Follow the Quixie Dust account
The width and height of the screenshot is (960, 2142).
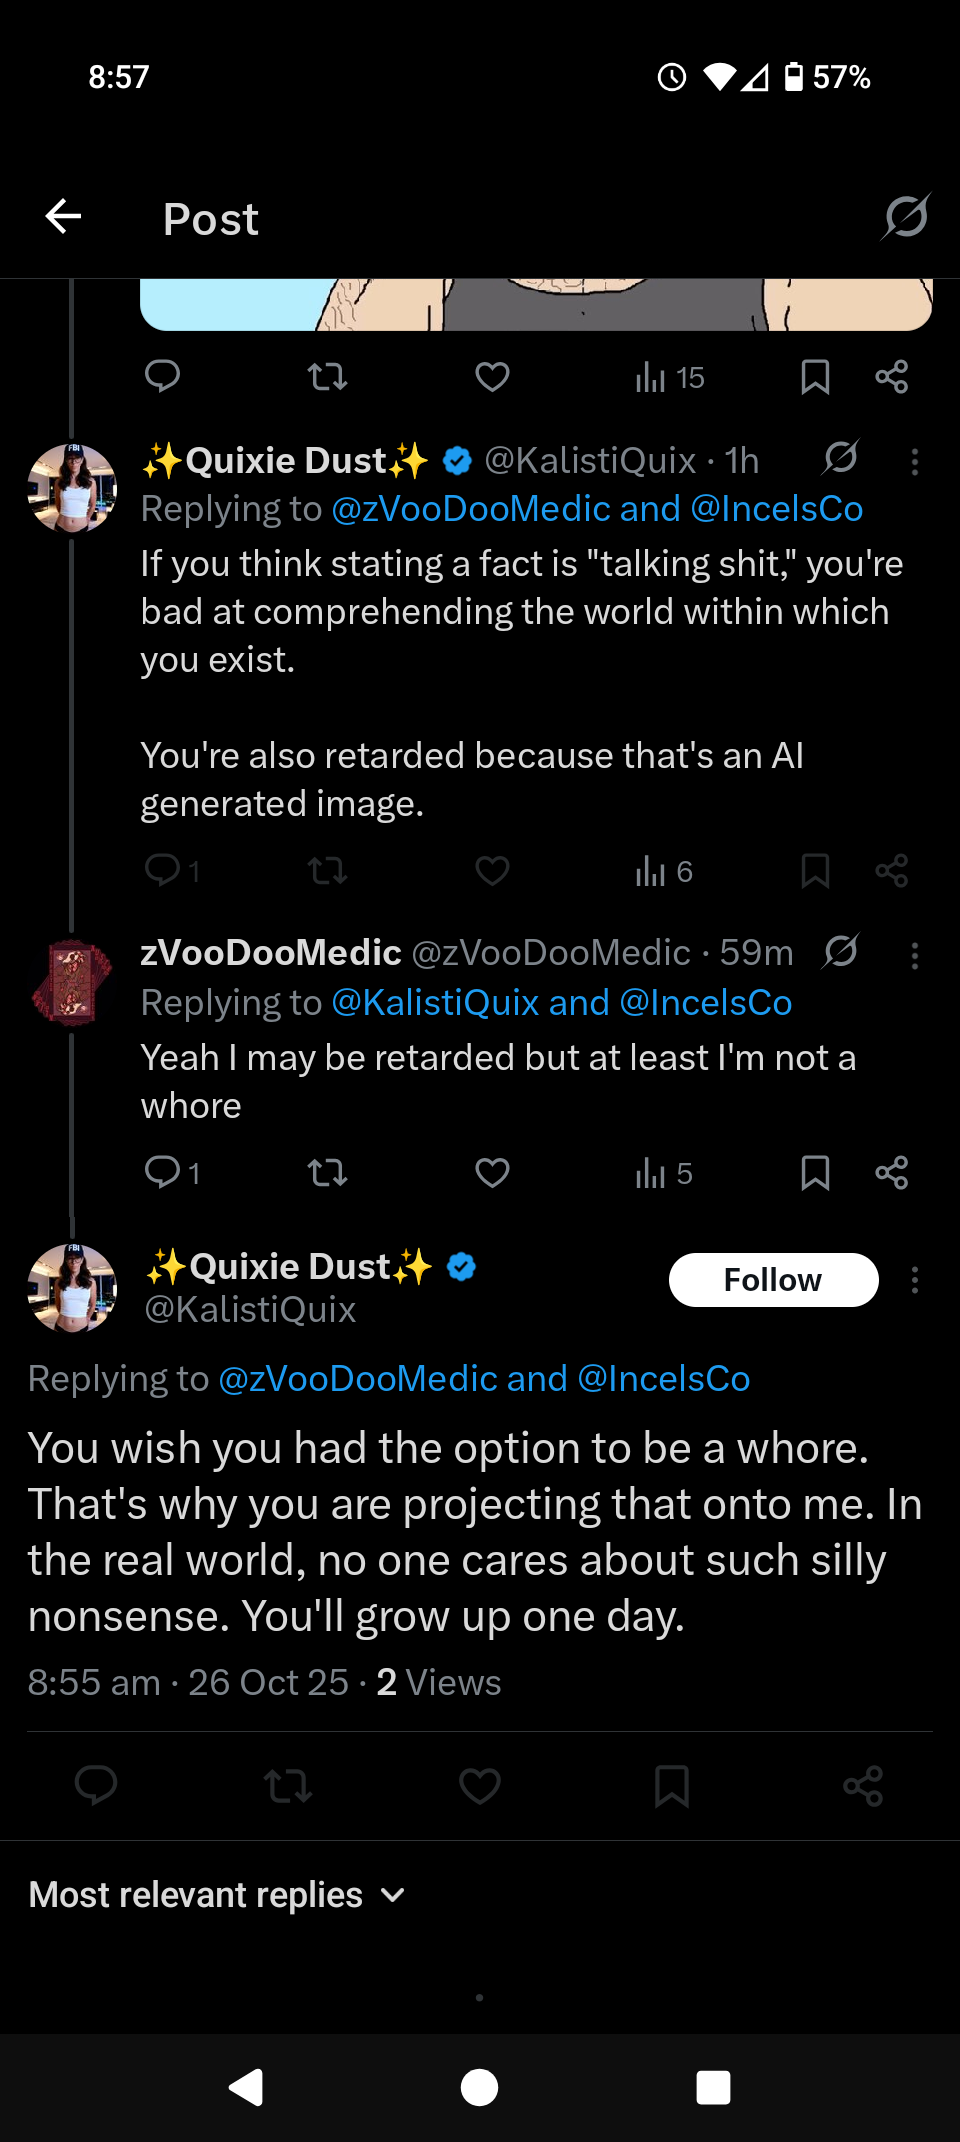772,1280
